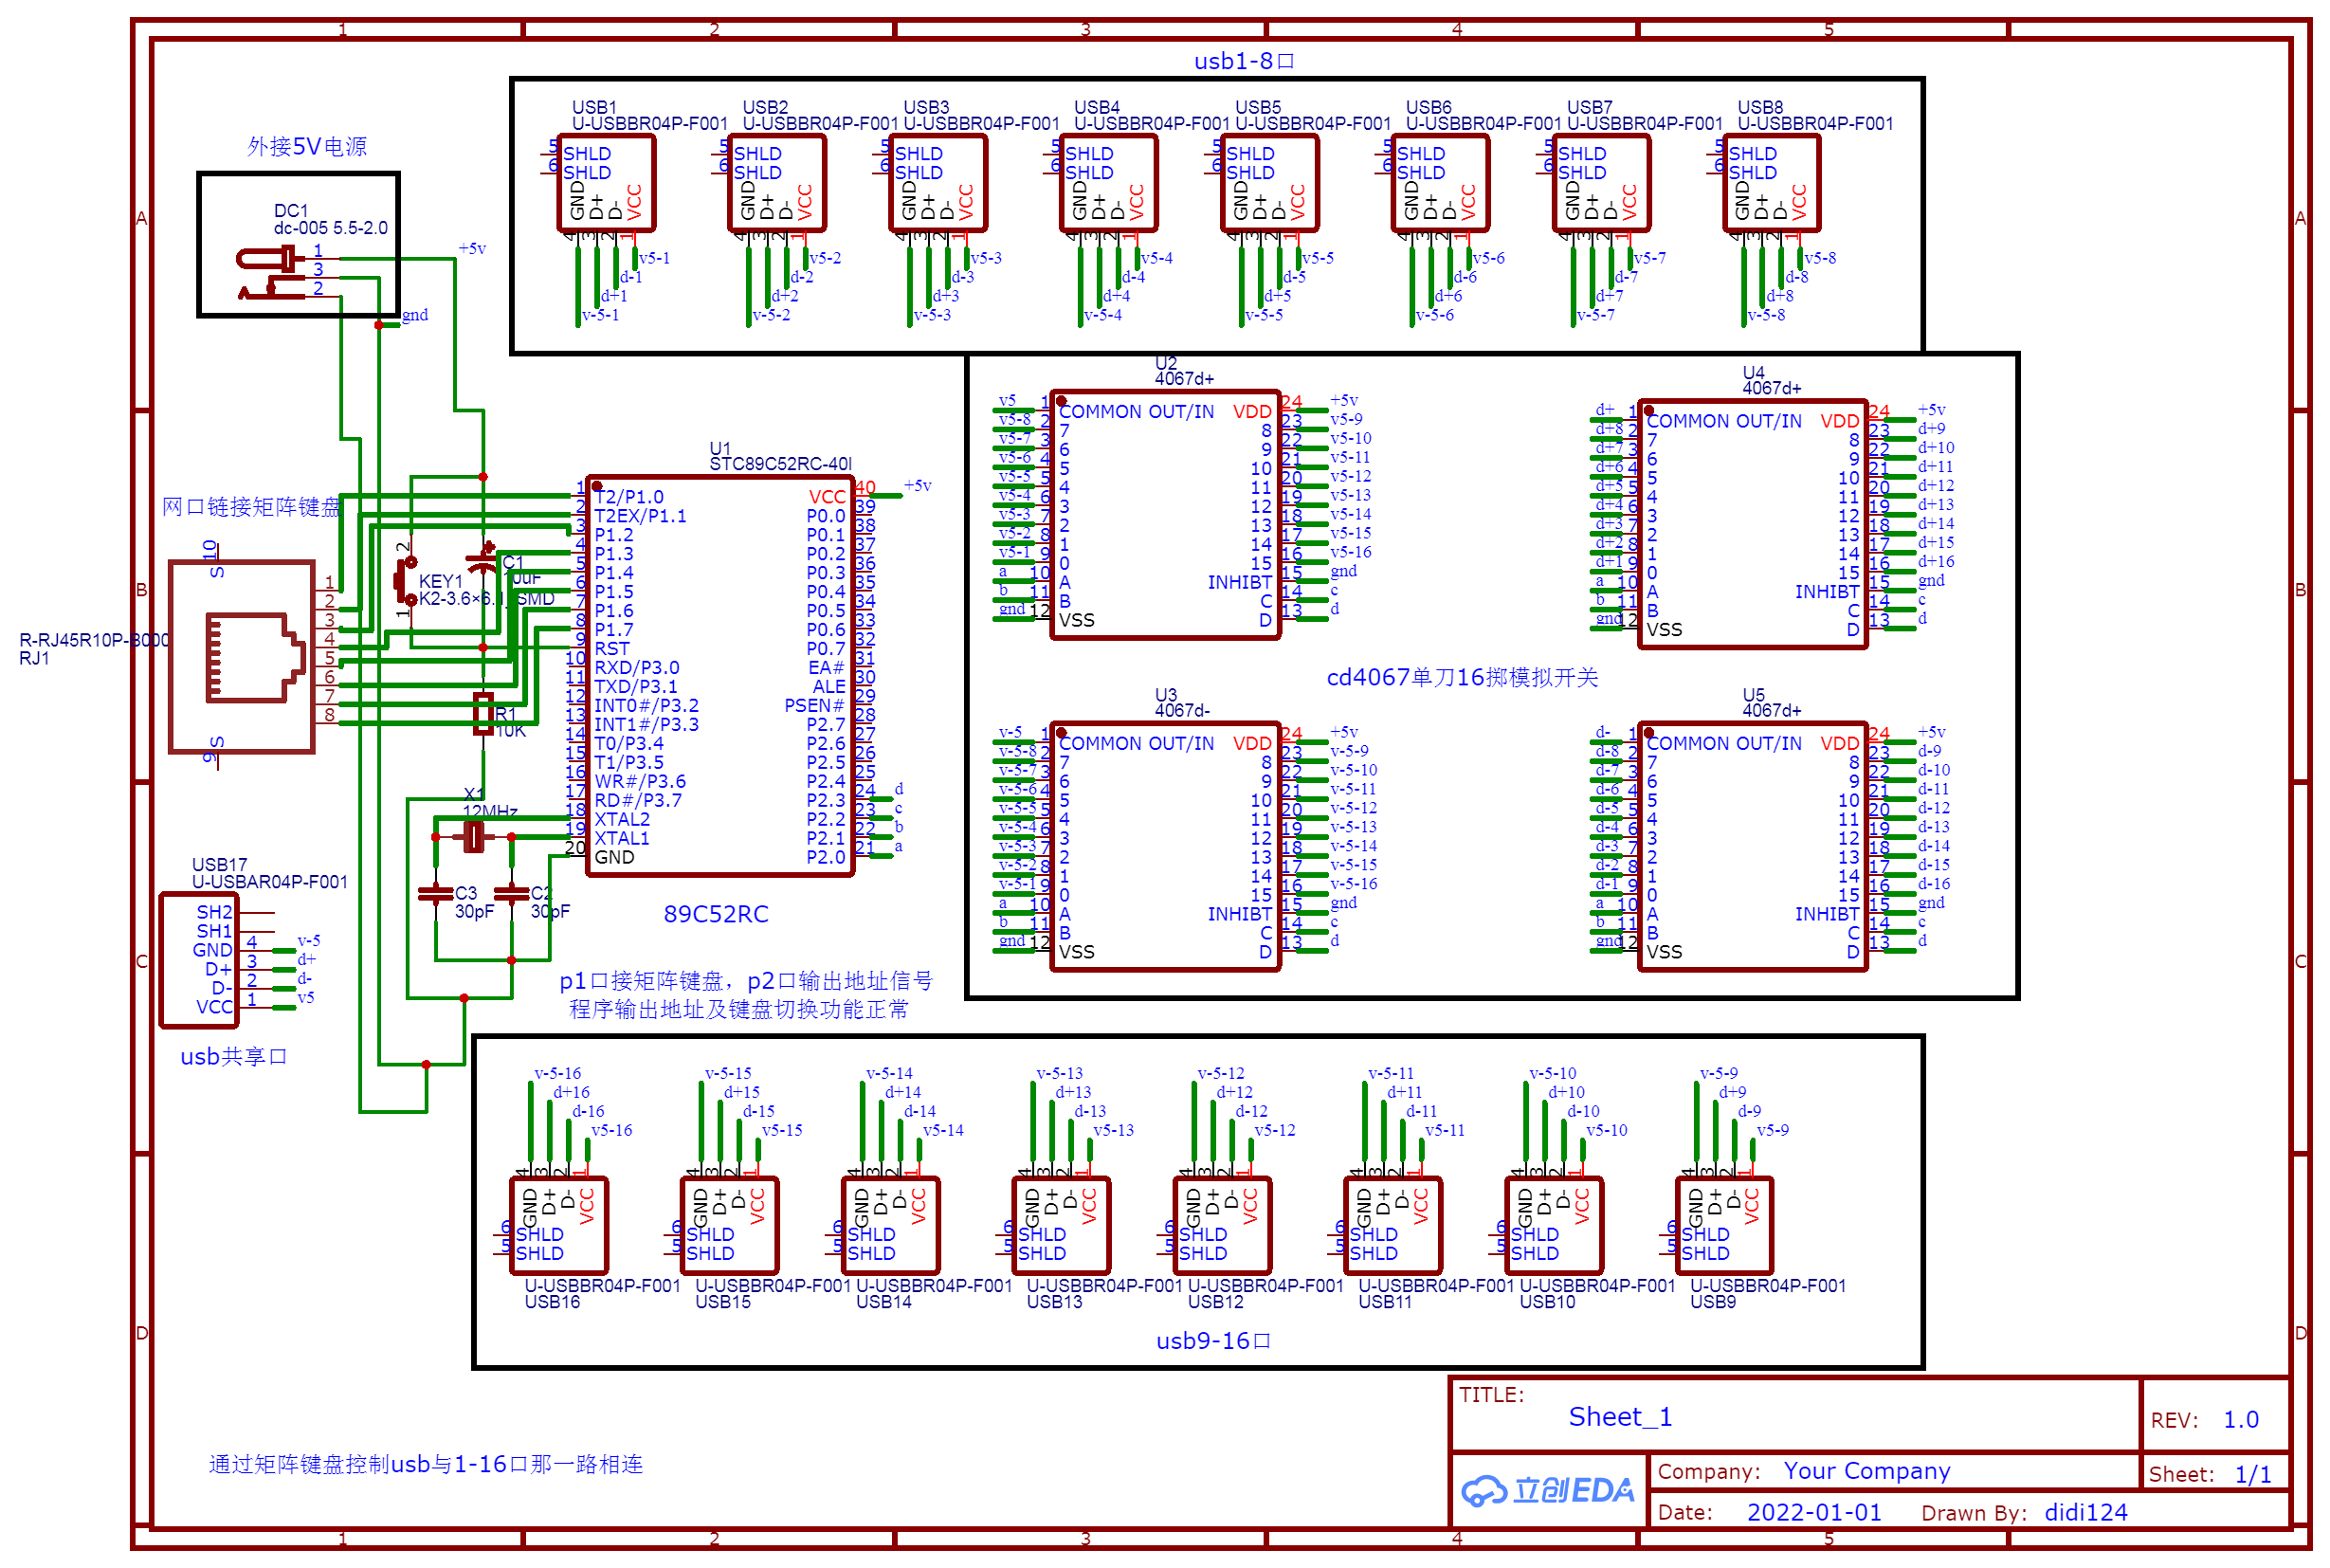Click the 'gnd' net label near DC1
The image size is (2330, 1568).
tap(415, 315)
